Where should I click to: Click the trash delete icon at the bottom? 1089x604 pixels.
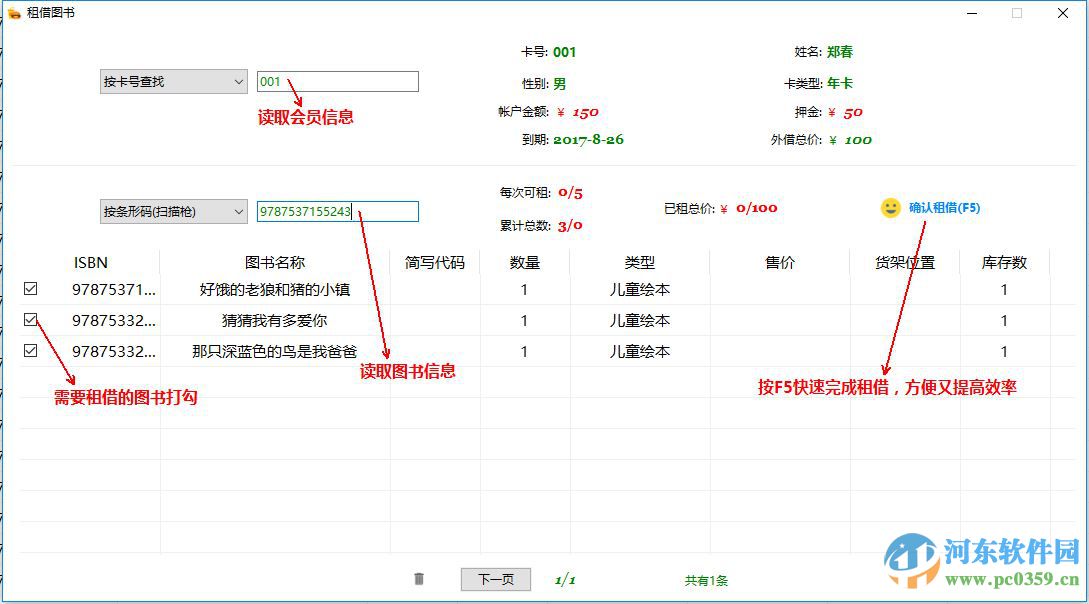point(419,579)
